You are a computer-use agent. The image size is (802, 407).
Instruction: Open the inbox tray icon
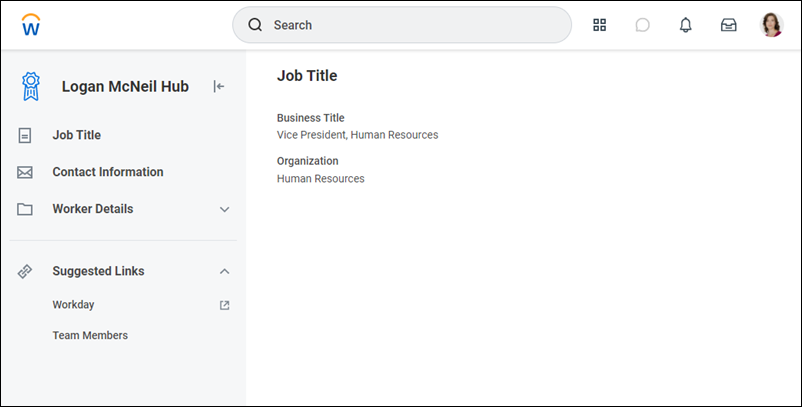click(x=728, y=25)
